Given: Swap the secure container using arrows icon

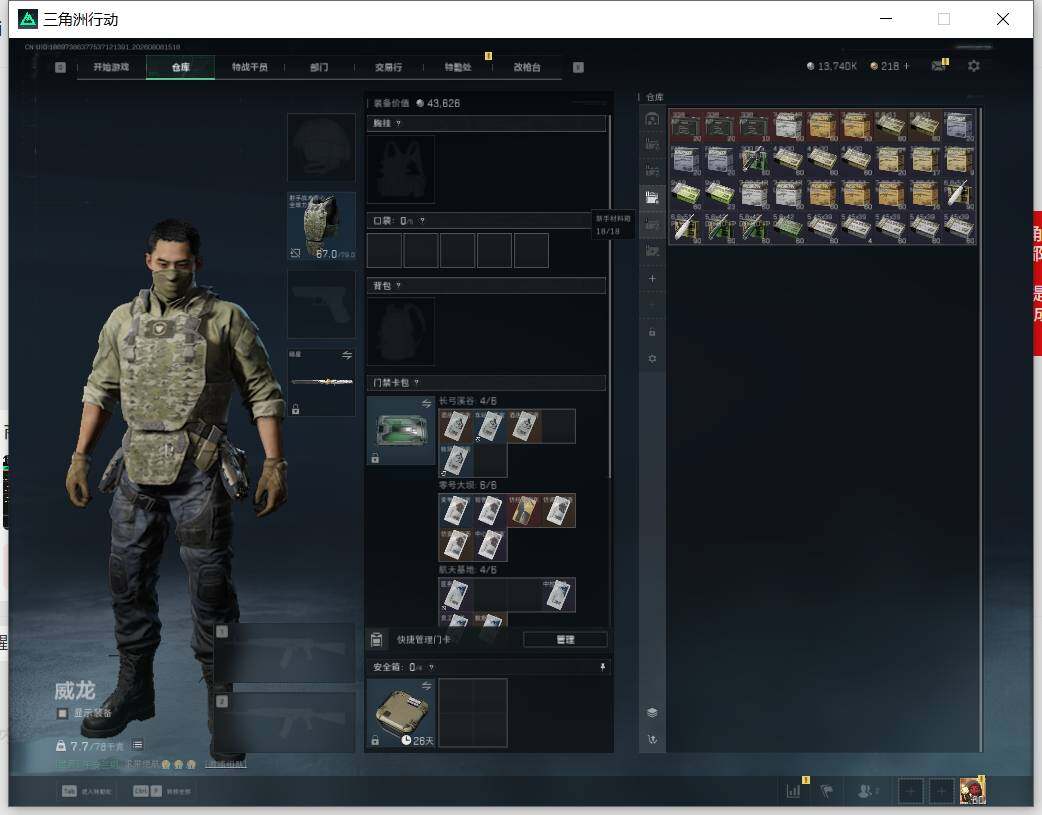Looking at the screenshot, I should tap(427, 685).
